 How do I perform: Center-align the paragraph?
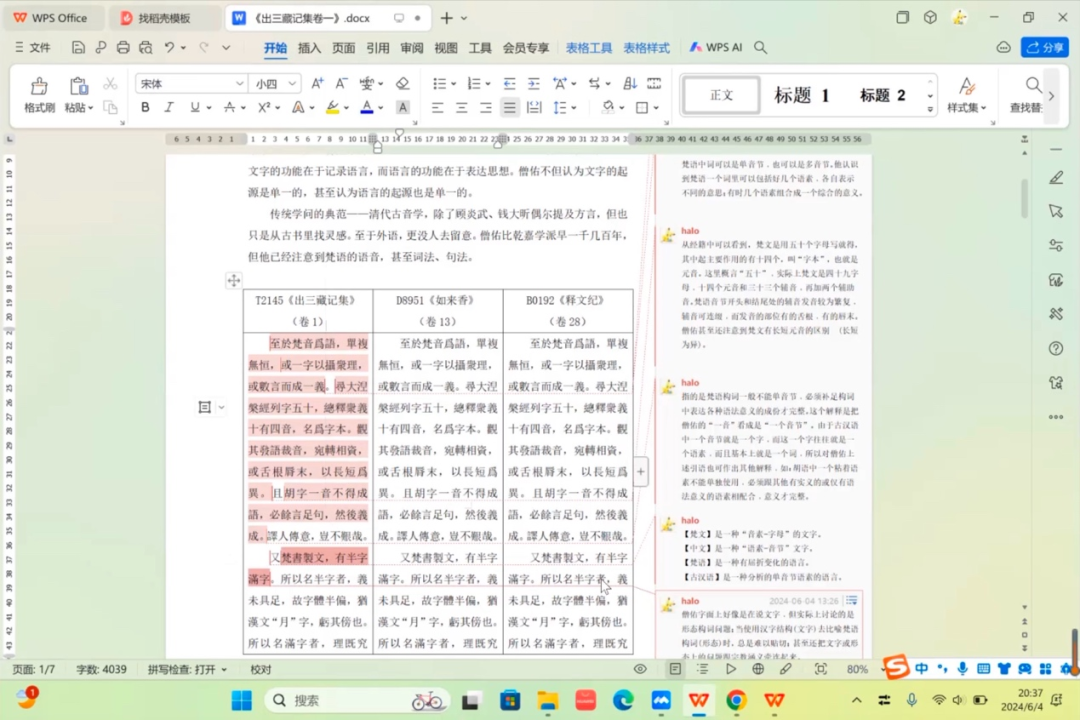(x=461, y=107)
